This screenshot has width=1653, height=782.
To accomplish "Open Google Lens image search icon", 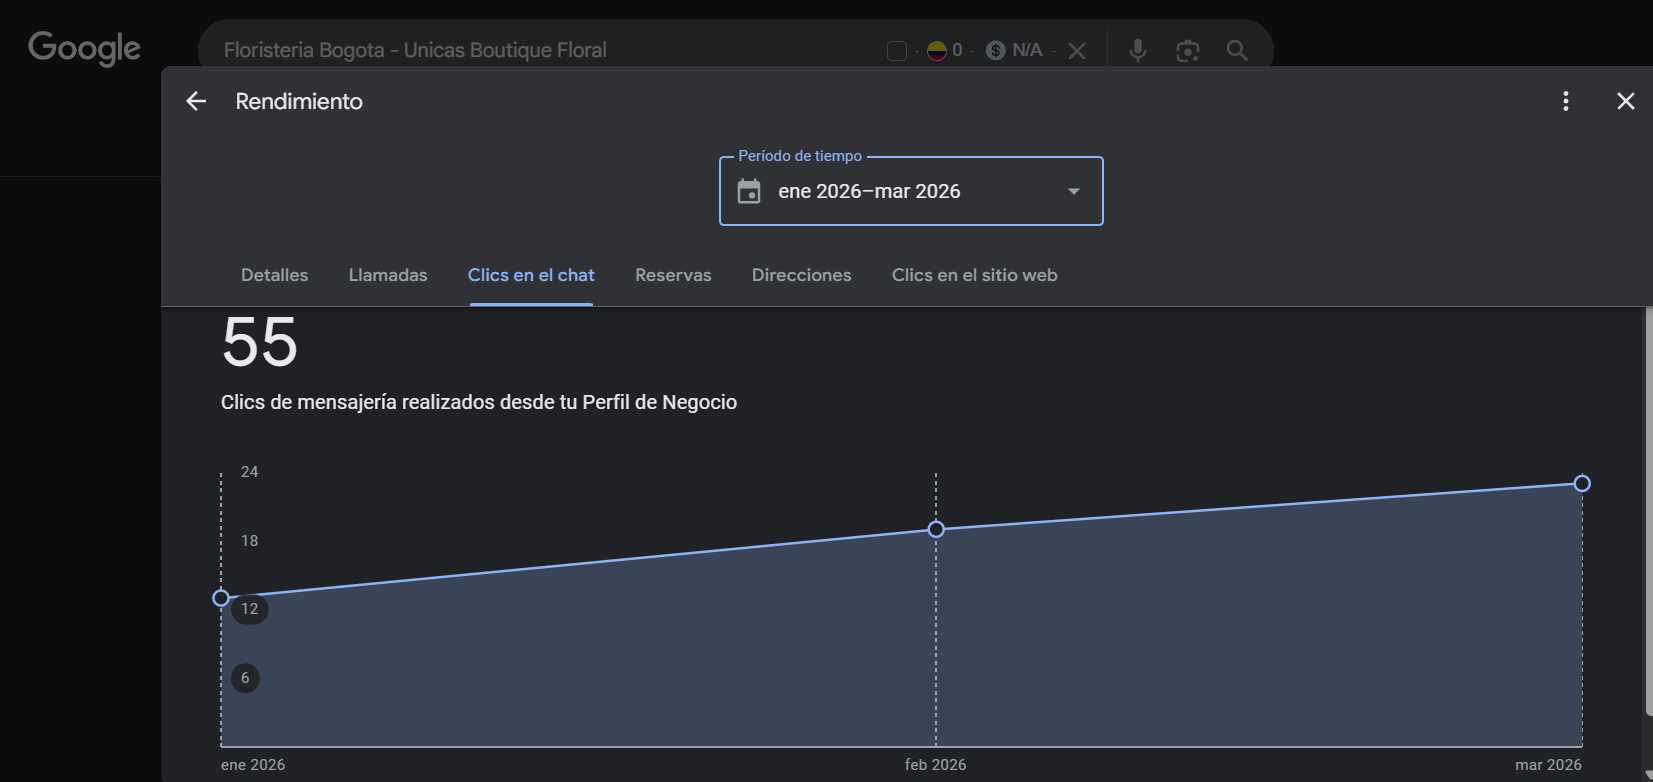I will tap(1187, 50).
